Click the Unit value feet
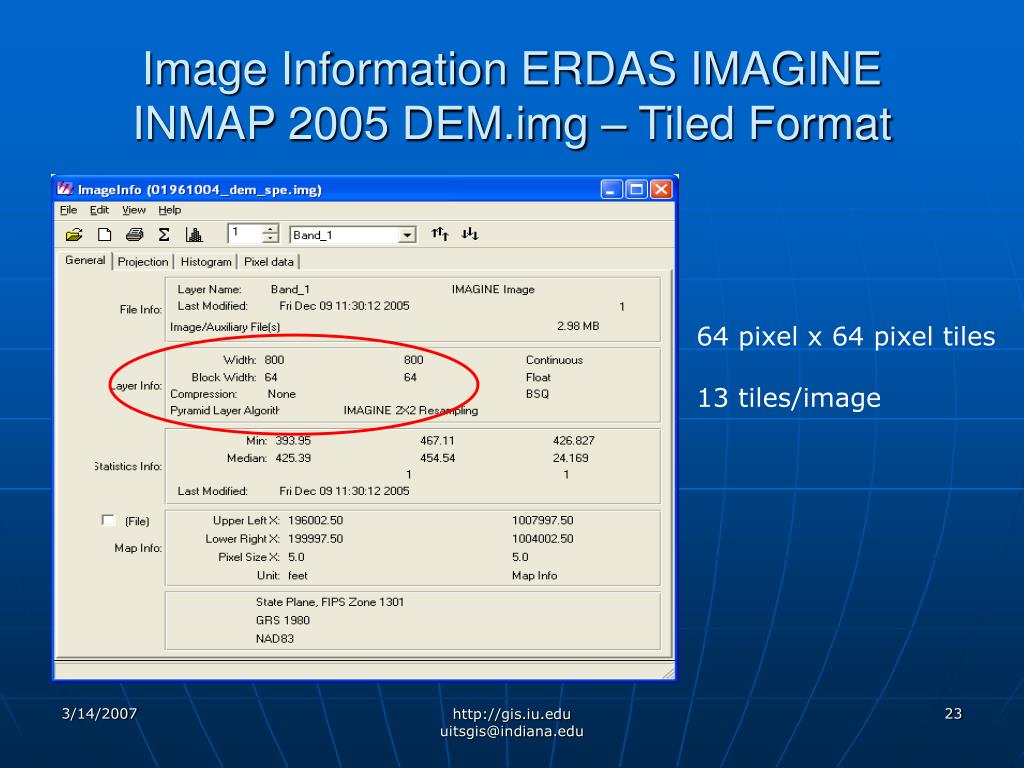The image size is (1024, 768). pos(298,575)
